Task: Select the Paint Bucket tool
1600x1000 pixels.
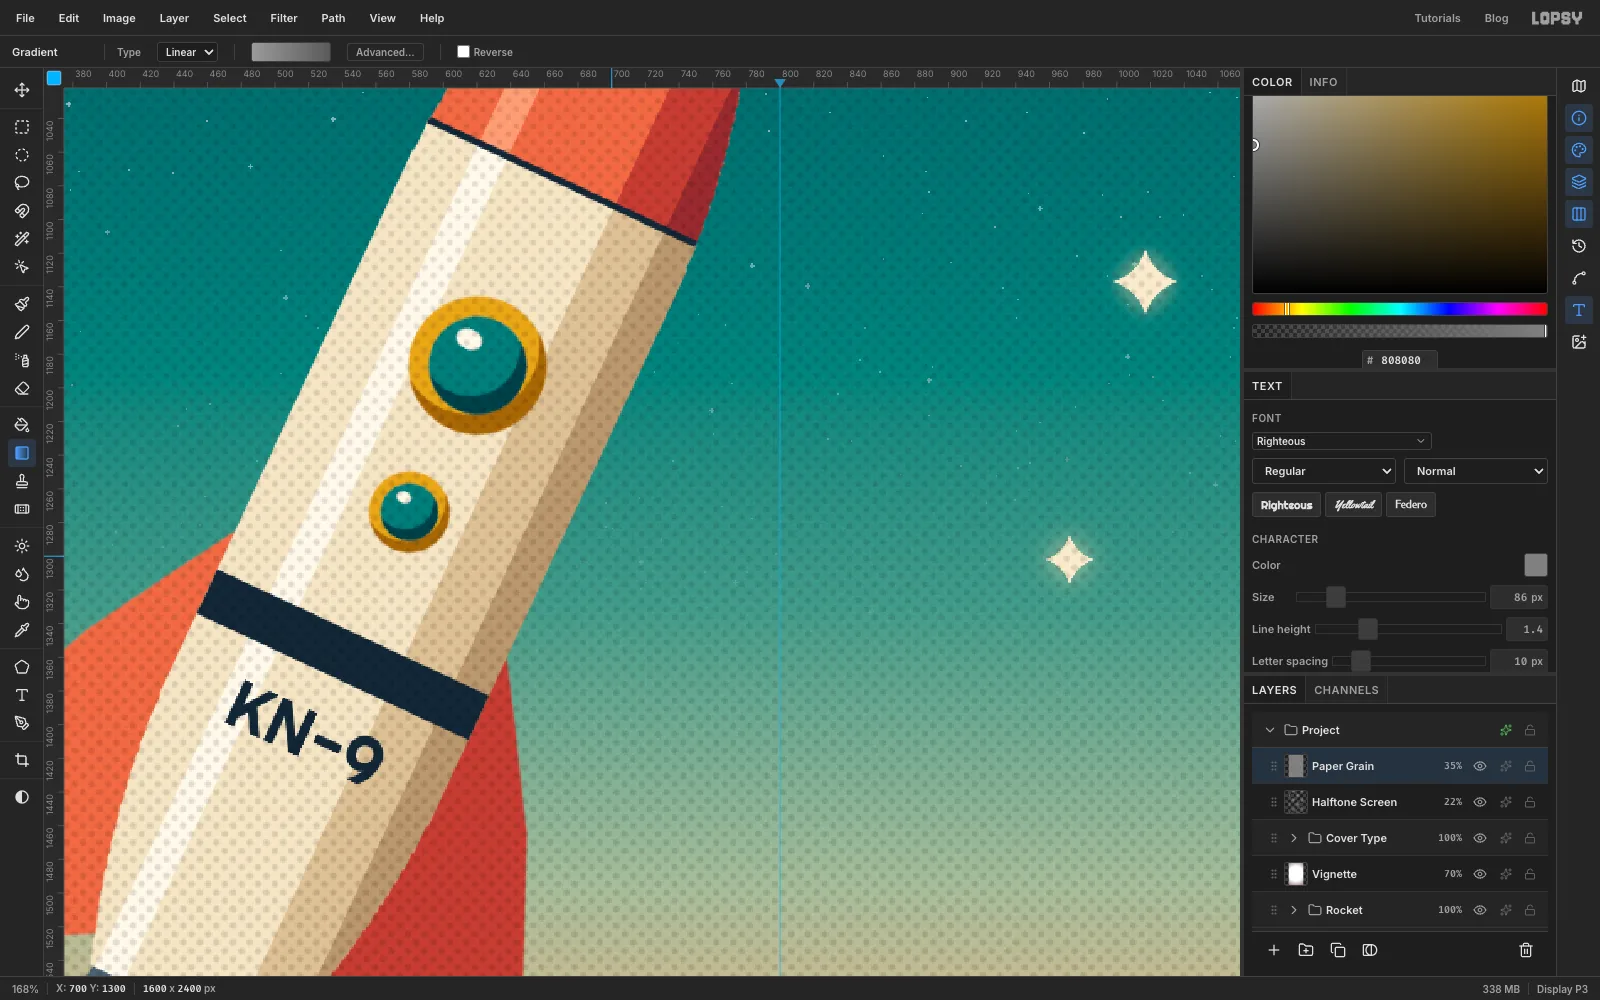Action: pos(22,425)
